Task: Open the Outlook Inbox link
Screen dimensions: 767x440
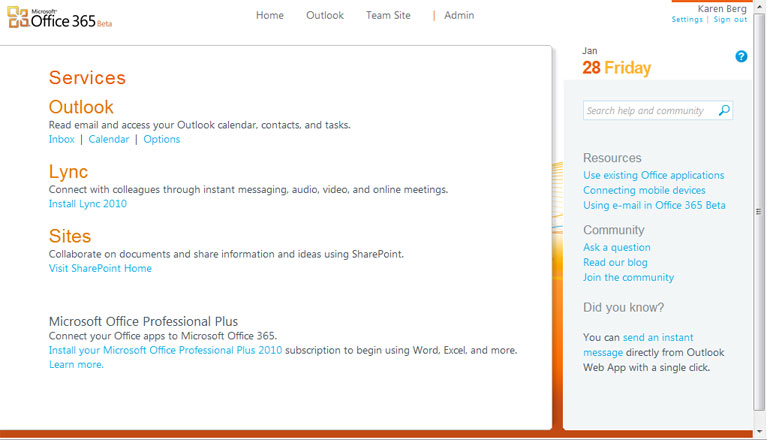Action: tap(62, 140)
